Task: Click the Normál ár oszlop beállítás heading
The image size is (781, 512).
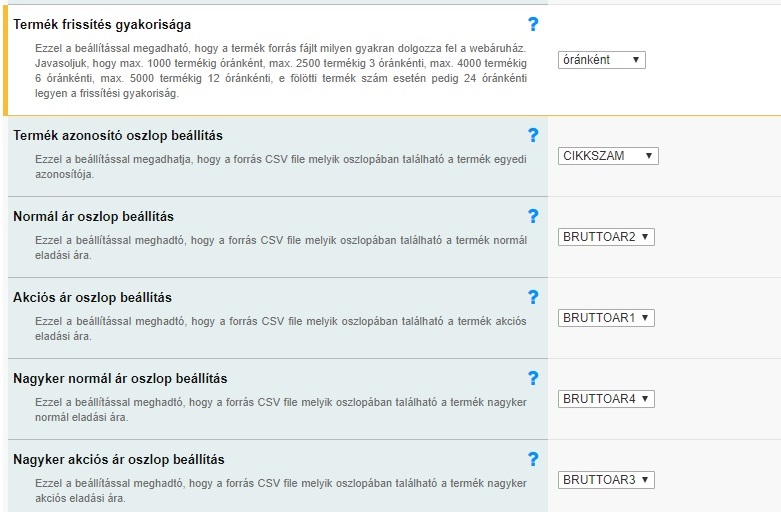Action: 93,216
